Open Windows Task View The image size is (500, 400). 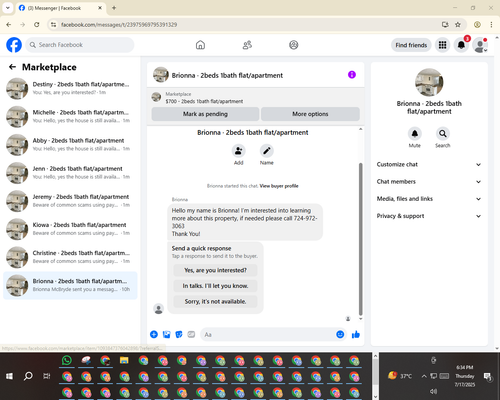coord(47,376)
